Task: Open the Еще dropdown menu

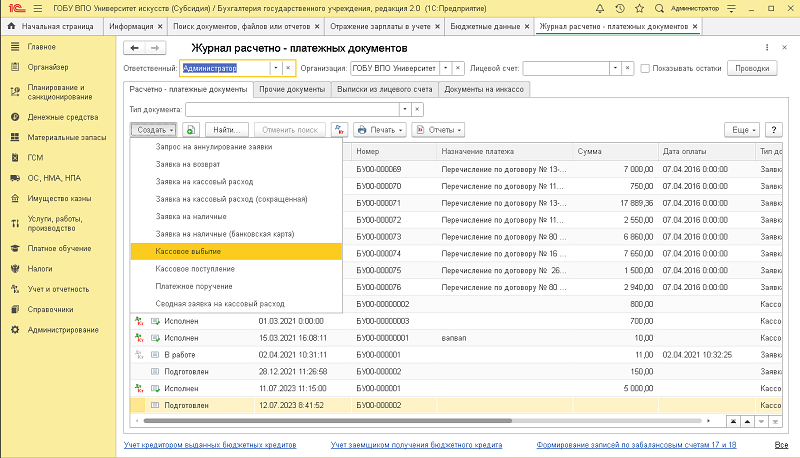Action: (x=741, y=130)
